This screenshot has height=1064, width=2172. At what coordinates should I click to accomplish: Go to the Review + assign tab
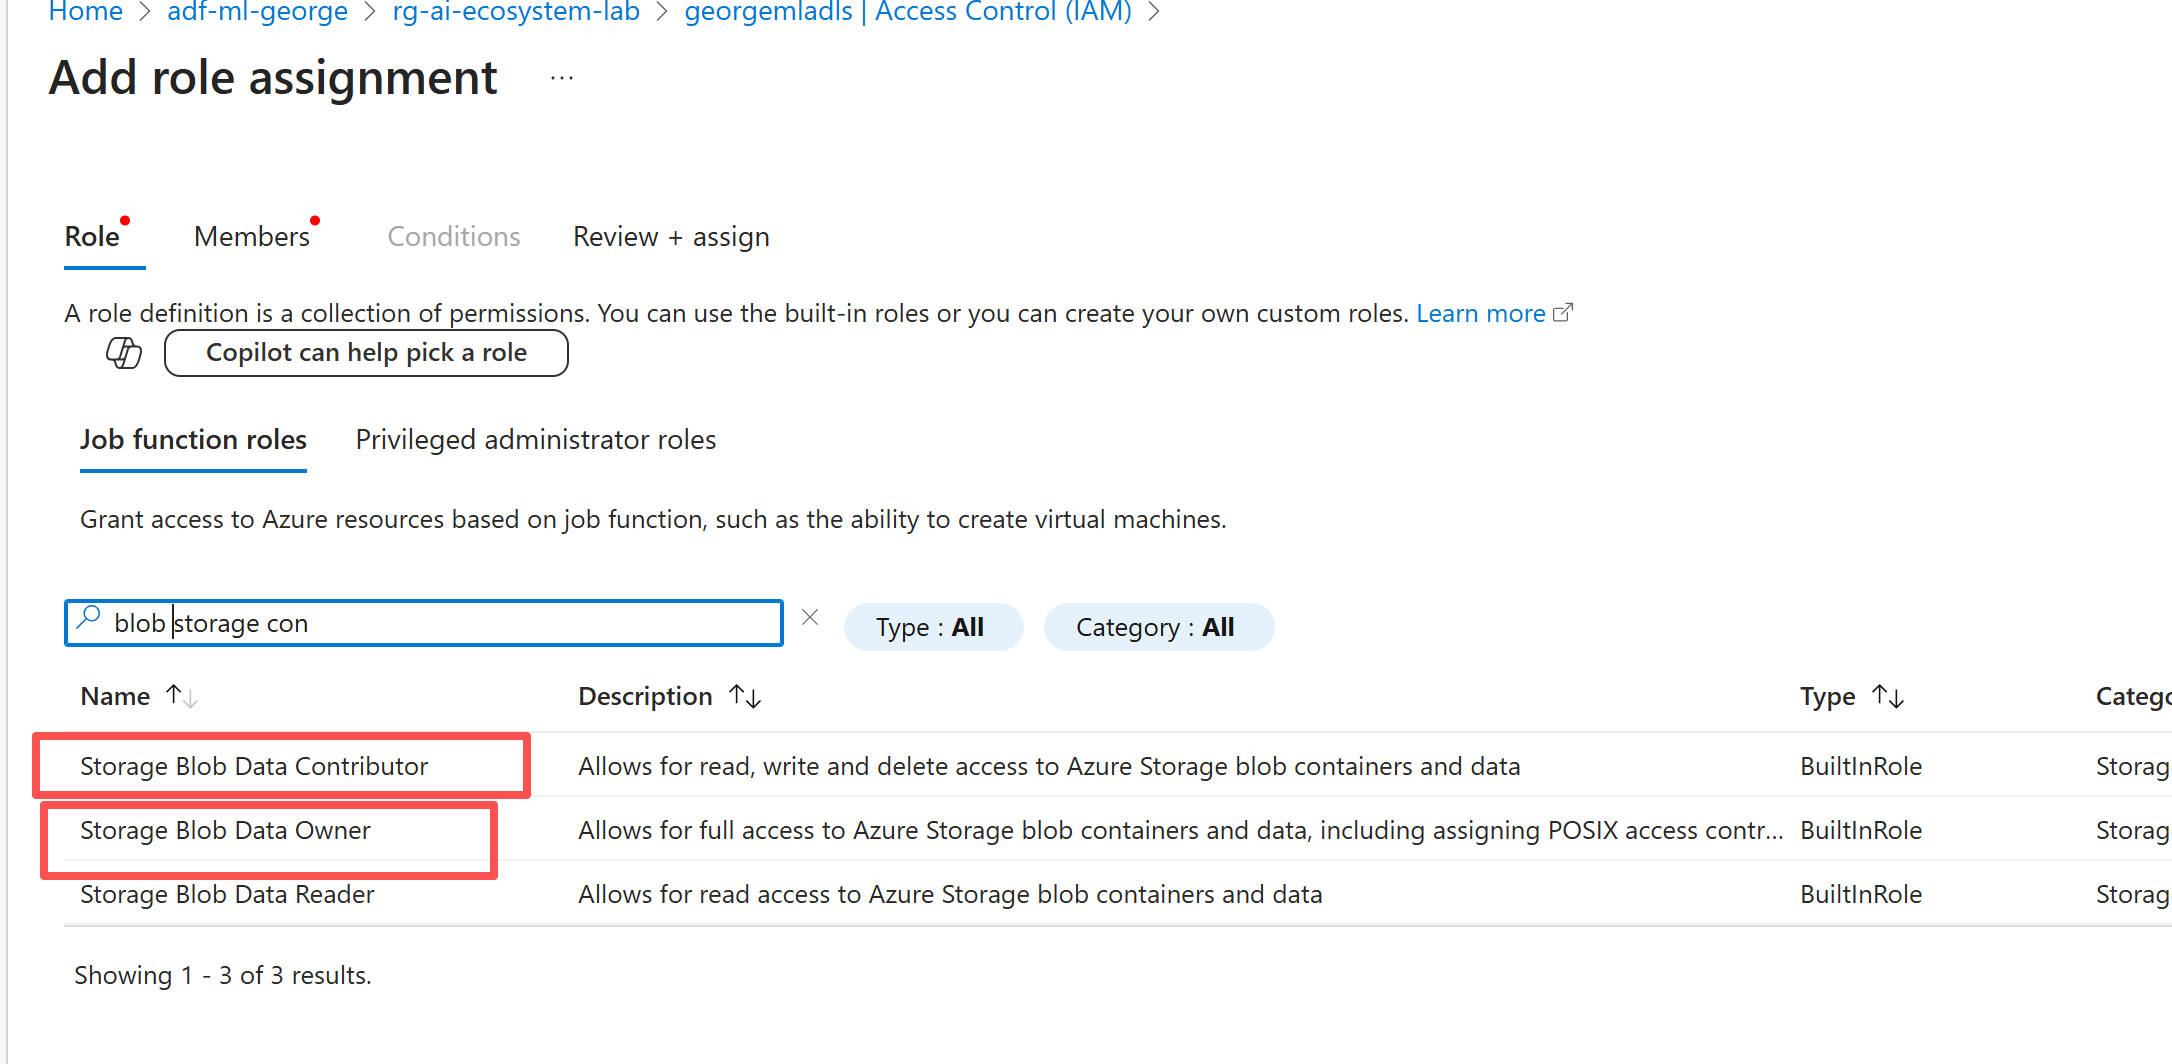(x=671, y=237)
